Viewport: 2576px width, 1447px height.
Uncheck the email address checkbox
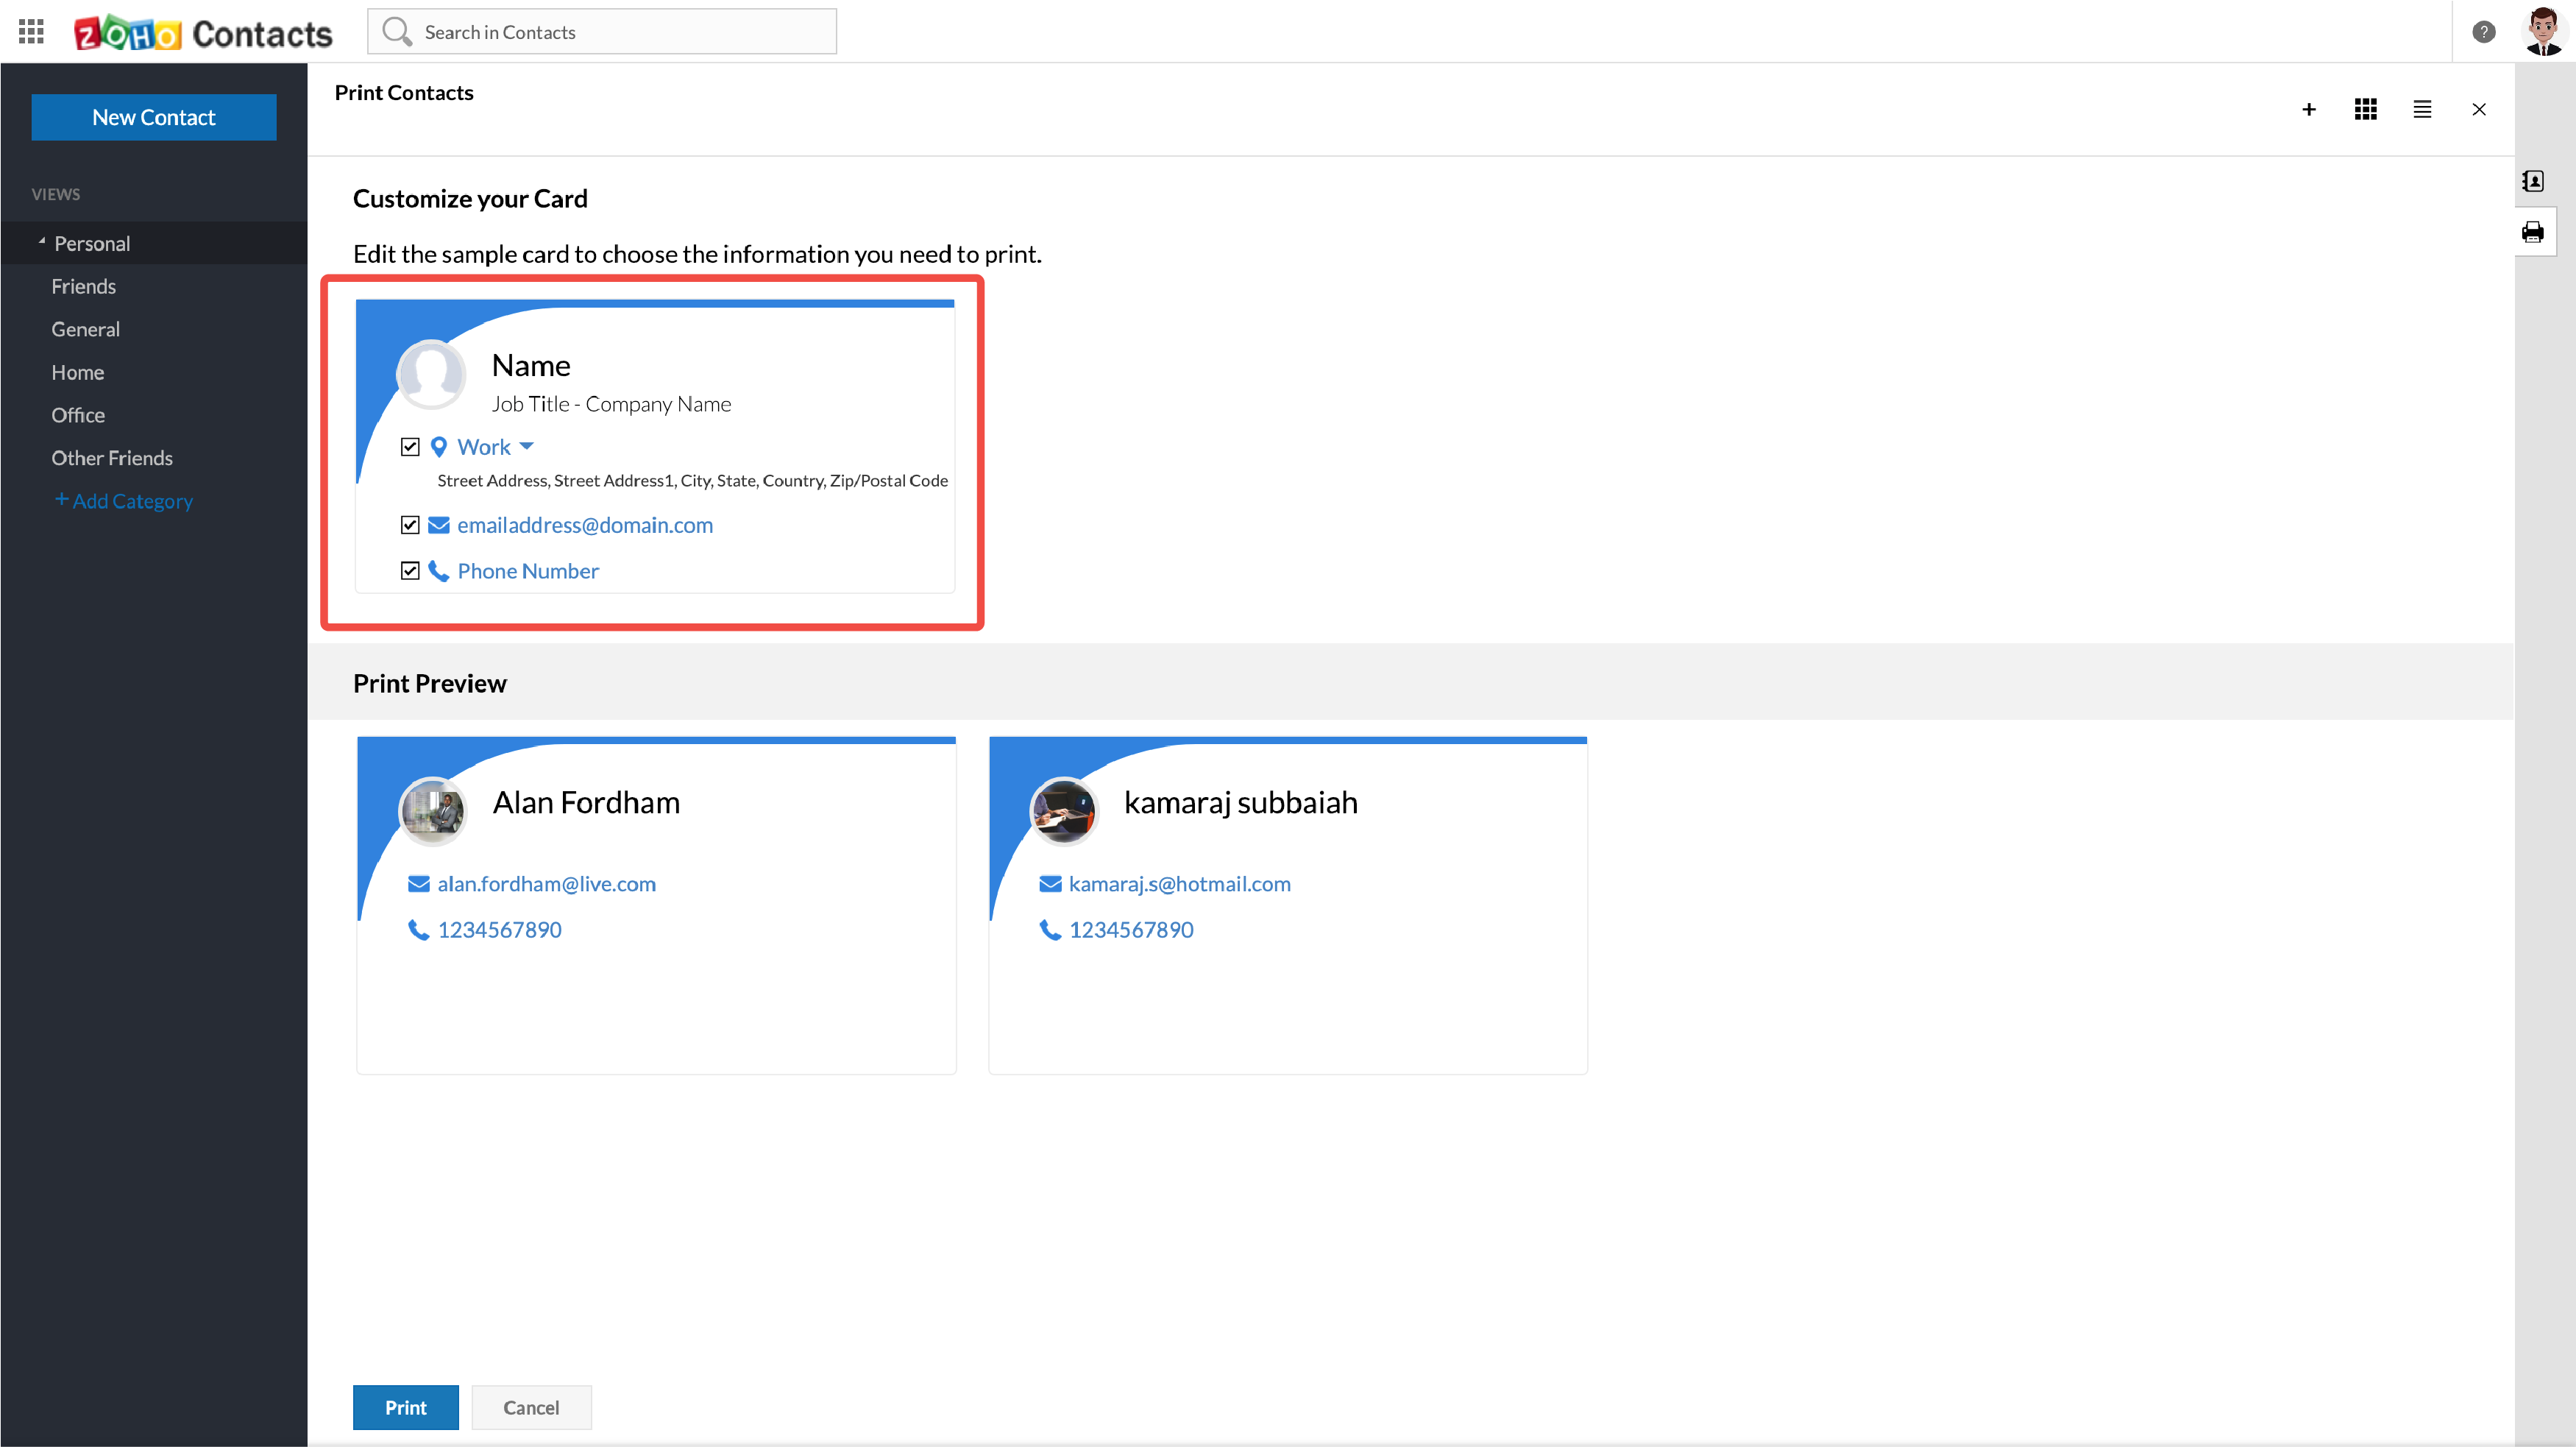[410, 525]
